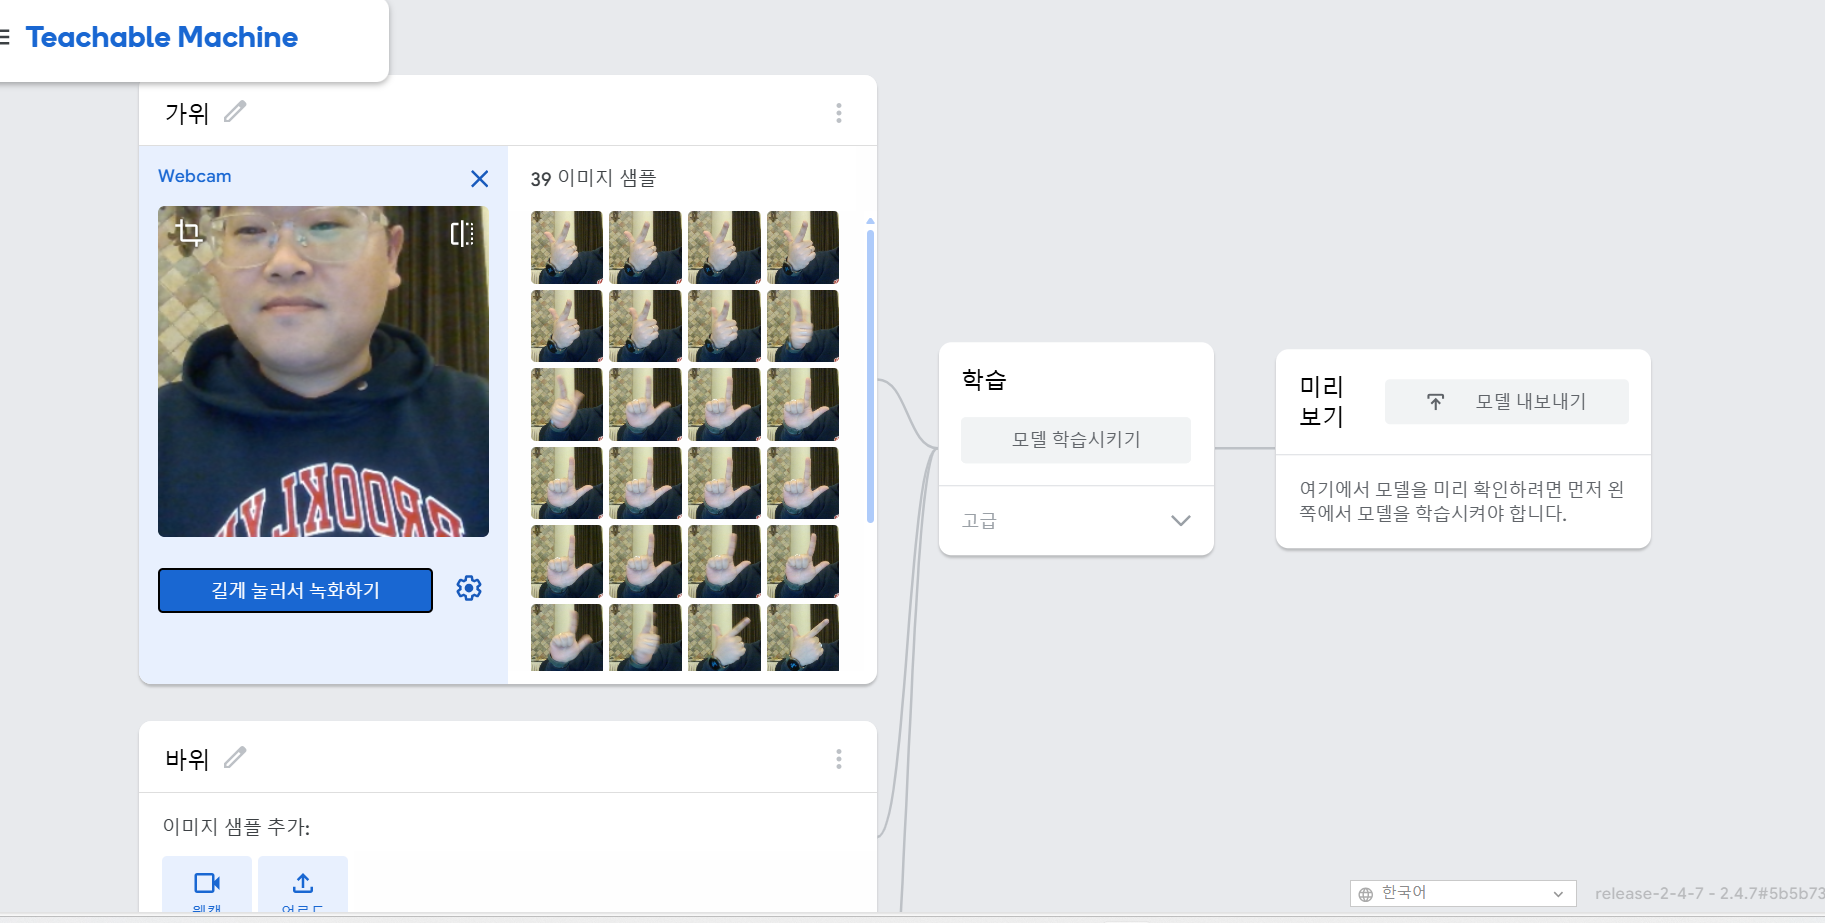Click the 길게 눌러서 녹화하기 button
Screen dimensions: 1825x923
point(295,590)
